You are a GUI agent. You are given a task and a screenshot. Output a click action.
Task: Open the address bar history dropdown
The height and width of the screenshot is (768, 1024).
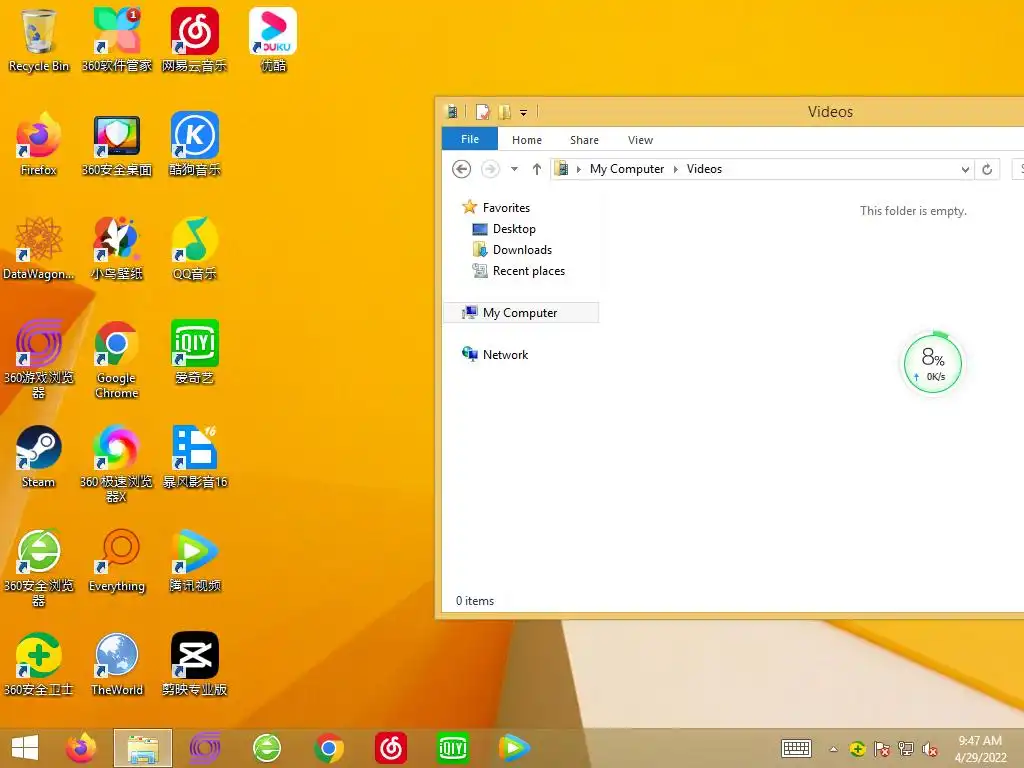pos(965,170)
